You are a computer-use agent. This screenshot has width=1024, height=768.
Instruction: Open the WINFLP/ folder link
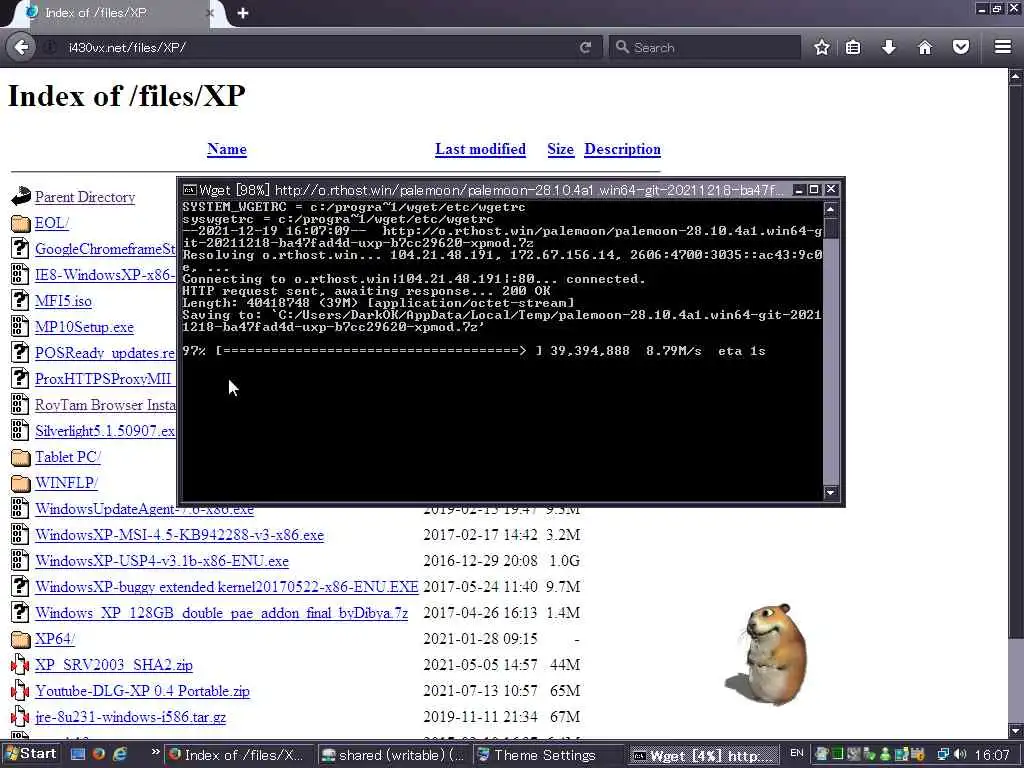66,483
